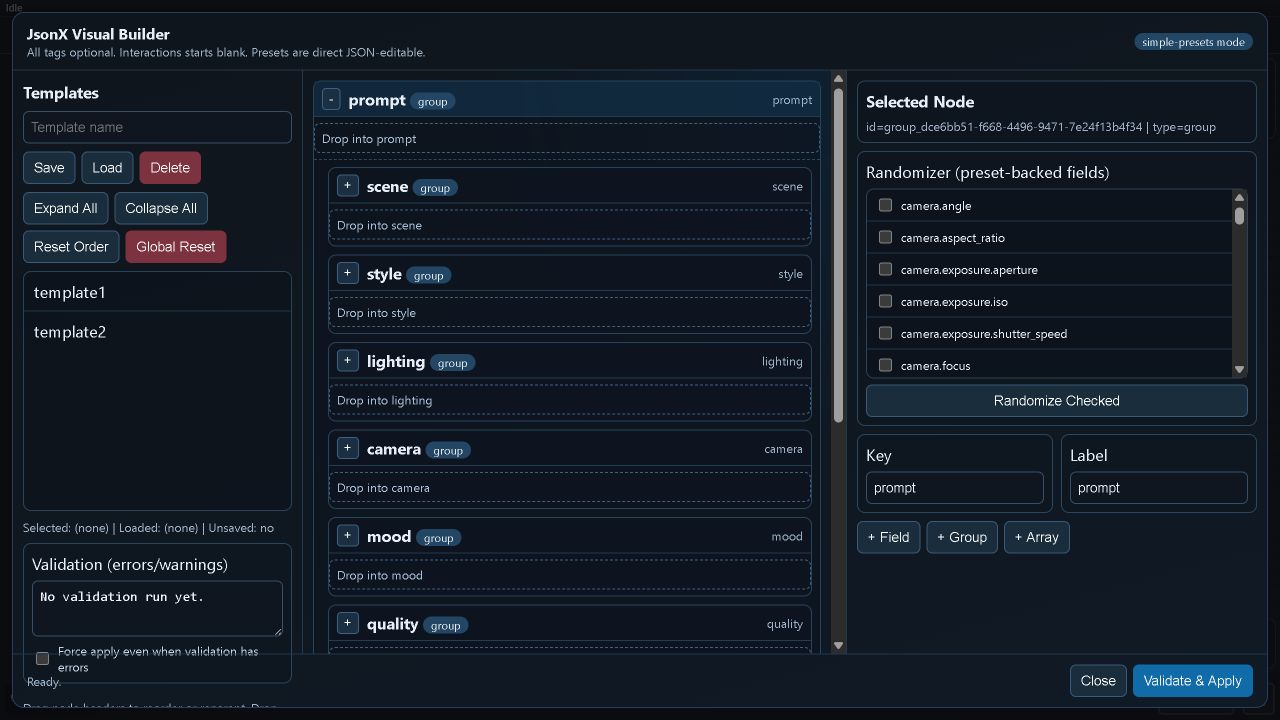
Task: Expand the camera group
Action: tap(347, 448)
